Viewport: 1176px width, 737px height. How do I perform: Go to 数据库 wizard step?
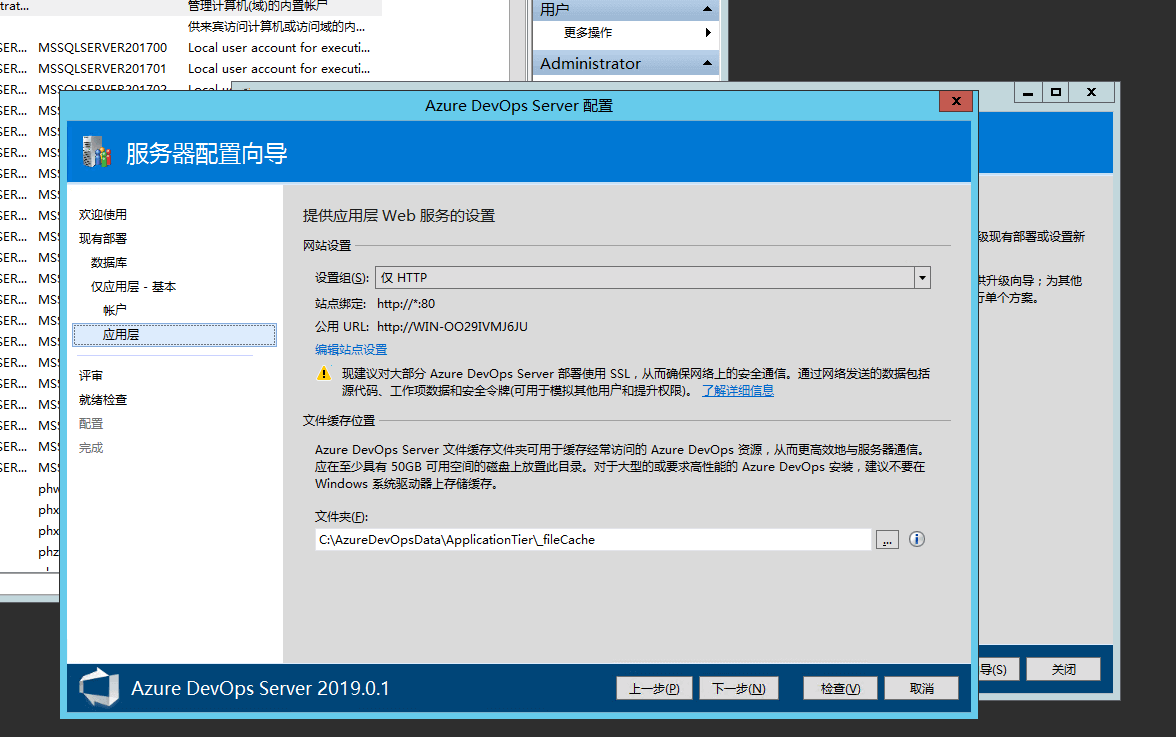109,263
